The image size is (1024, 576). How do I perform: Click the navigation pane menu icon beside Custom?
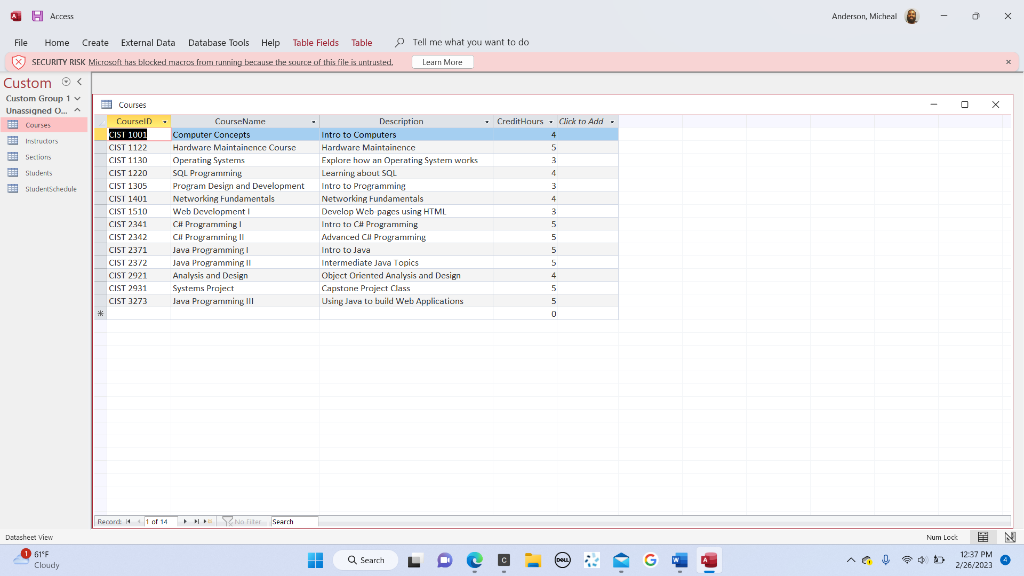click(x=66, y=83)
